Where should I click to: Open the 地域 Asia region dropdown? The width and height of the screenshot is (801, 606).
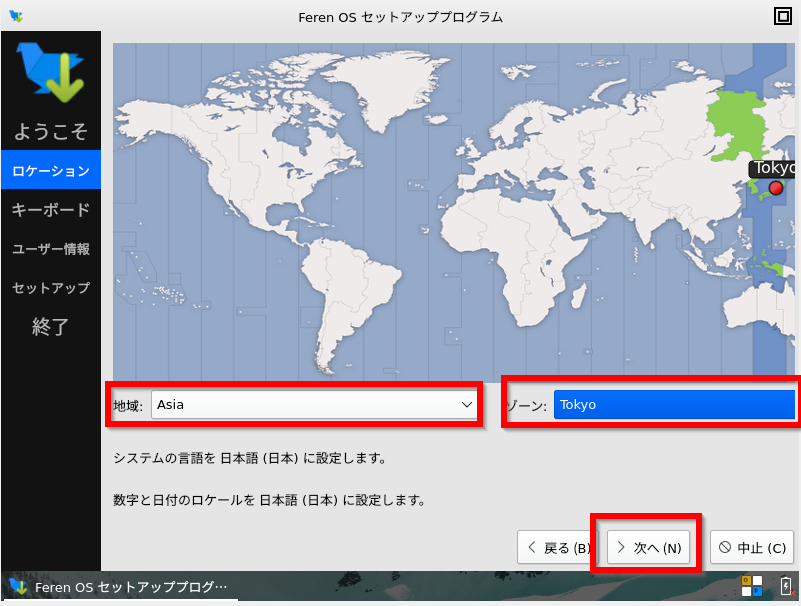click(x=314, y=405)
